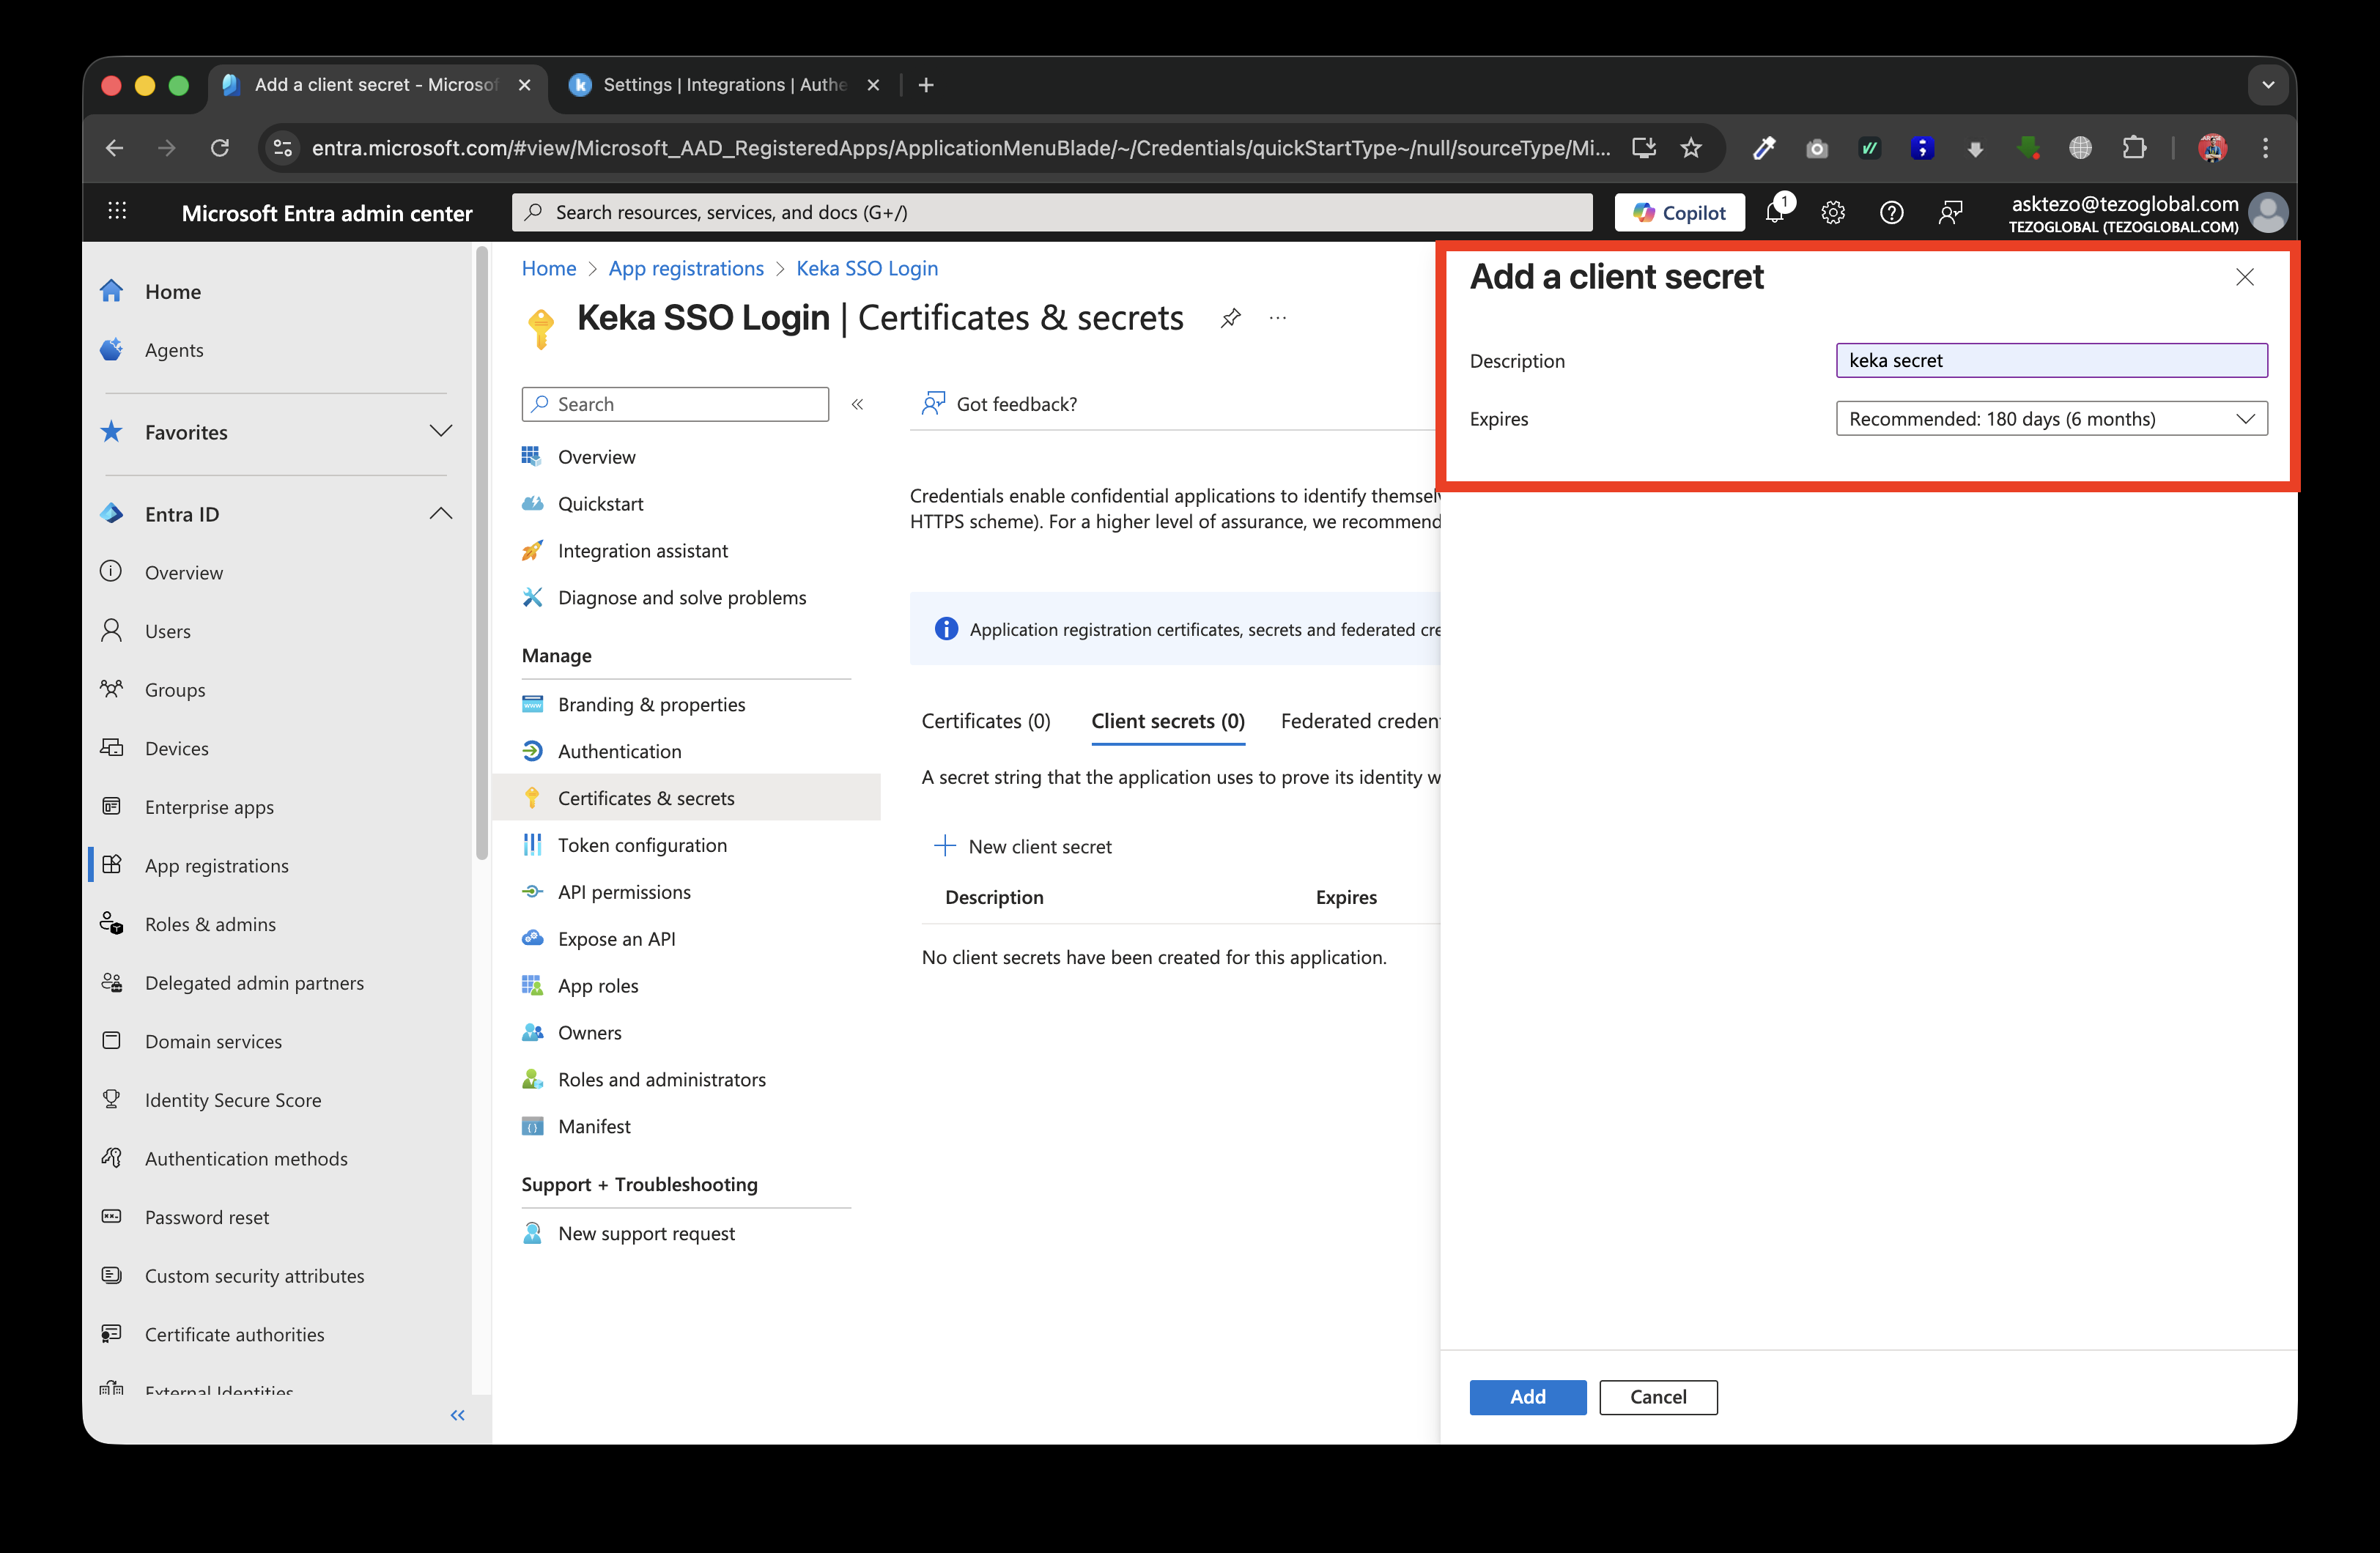Open the notifications bell icon
Viewport: 2380px width, 1553px height.
point(1775,213)
